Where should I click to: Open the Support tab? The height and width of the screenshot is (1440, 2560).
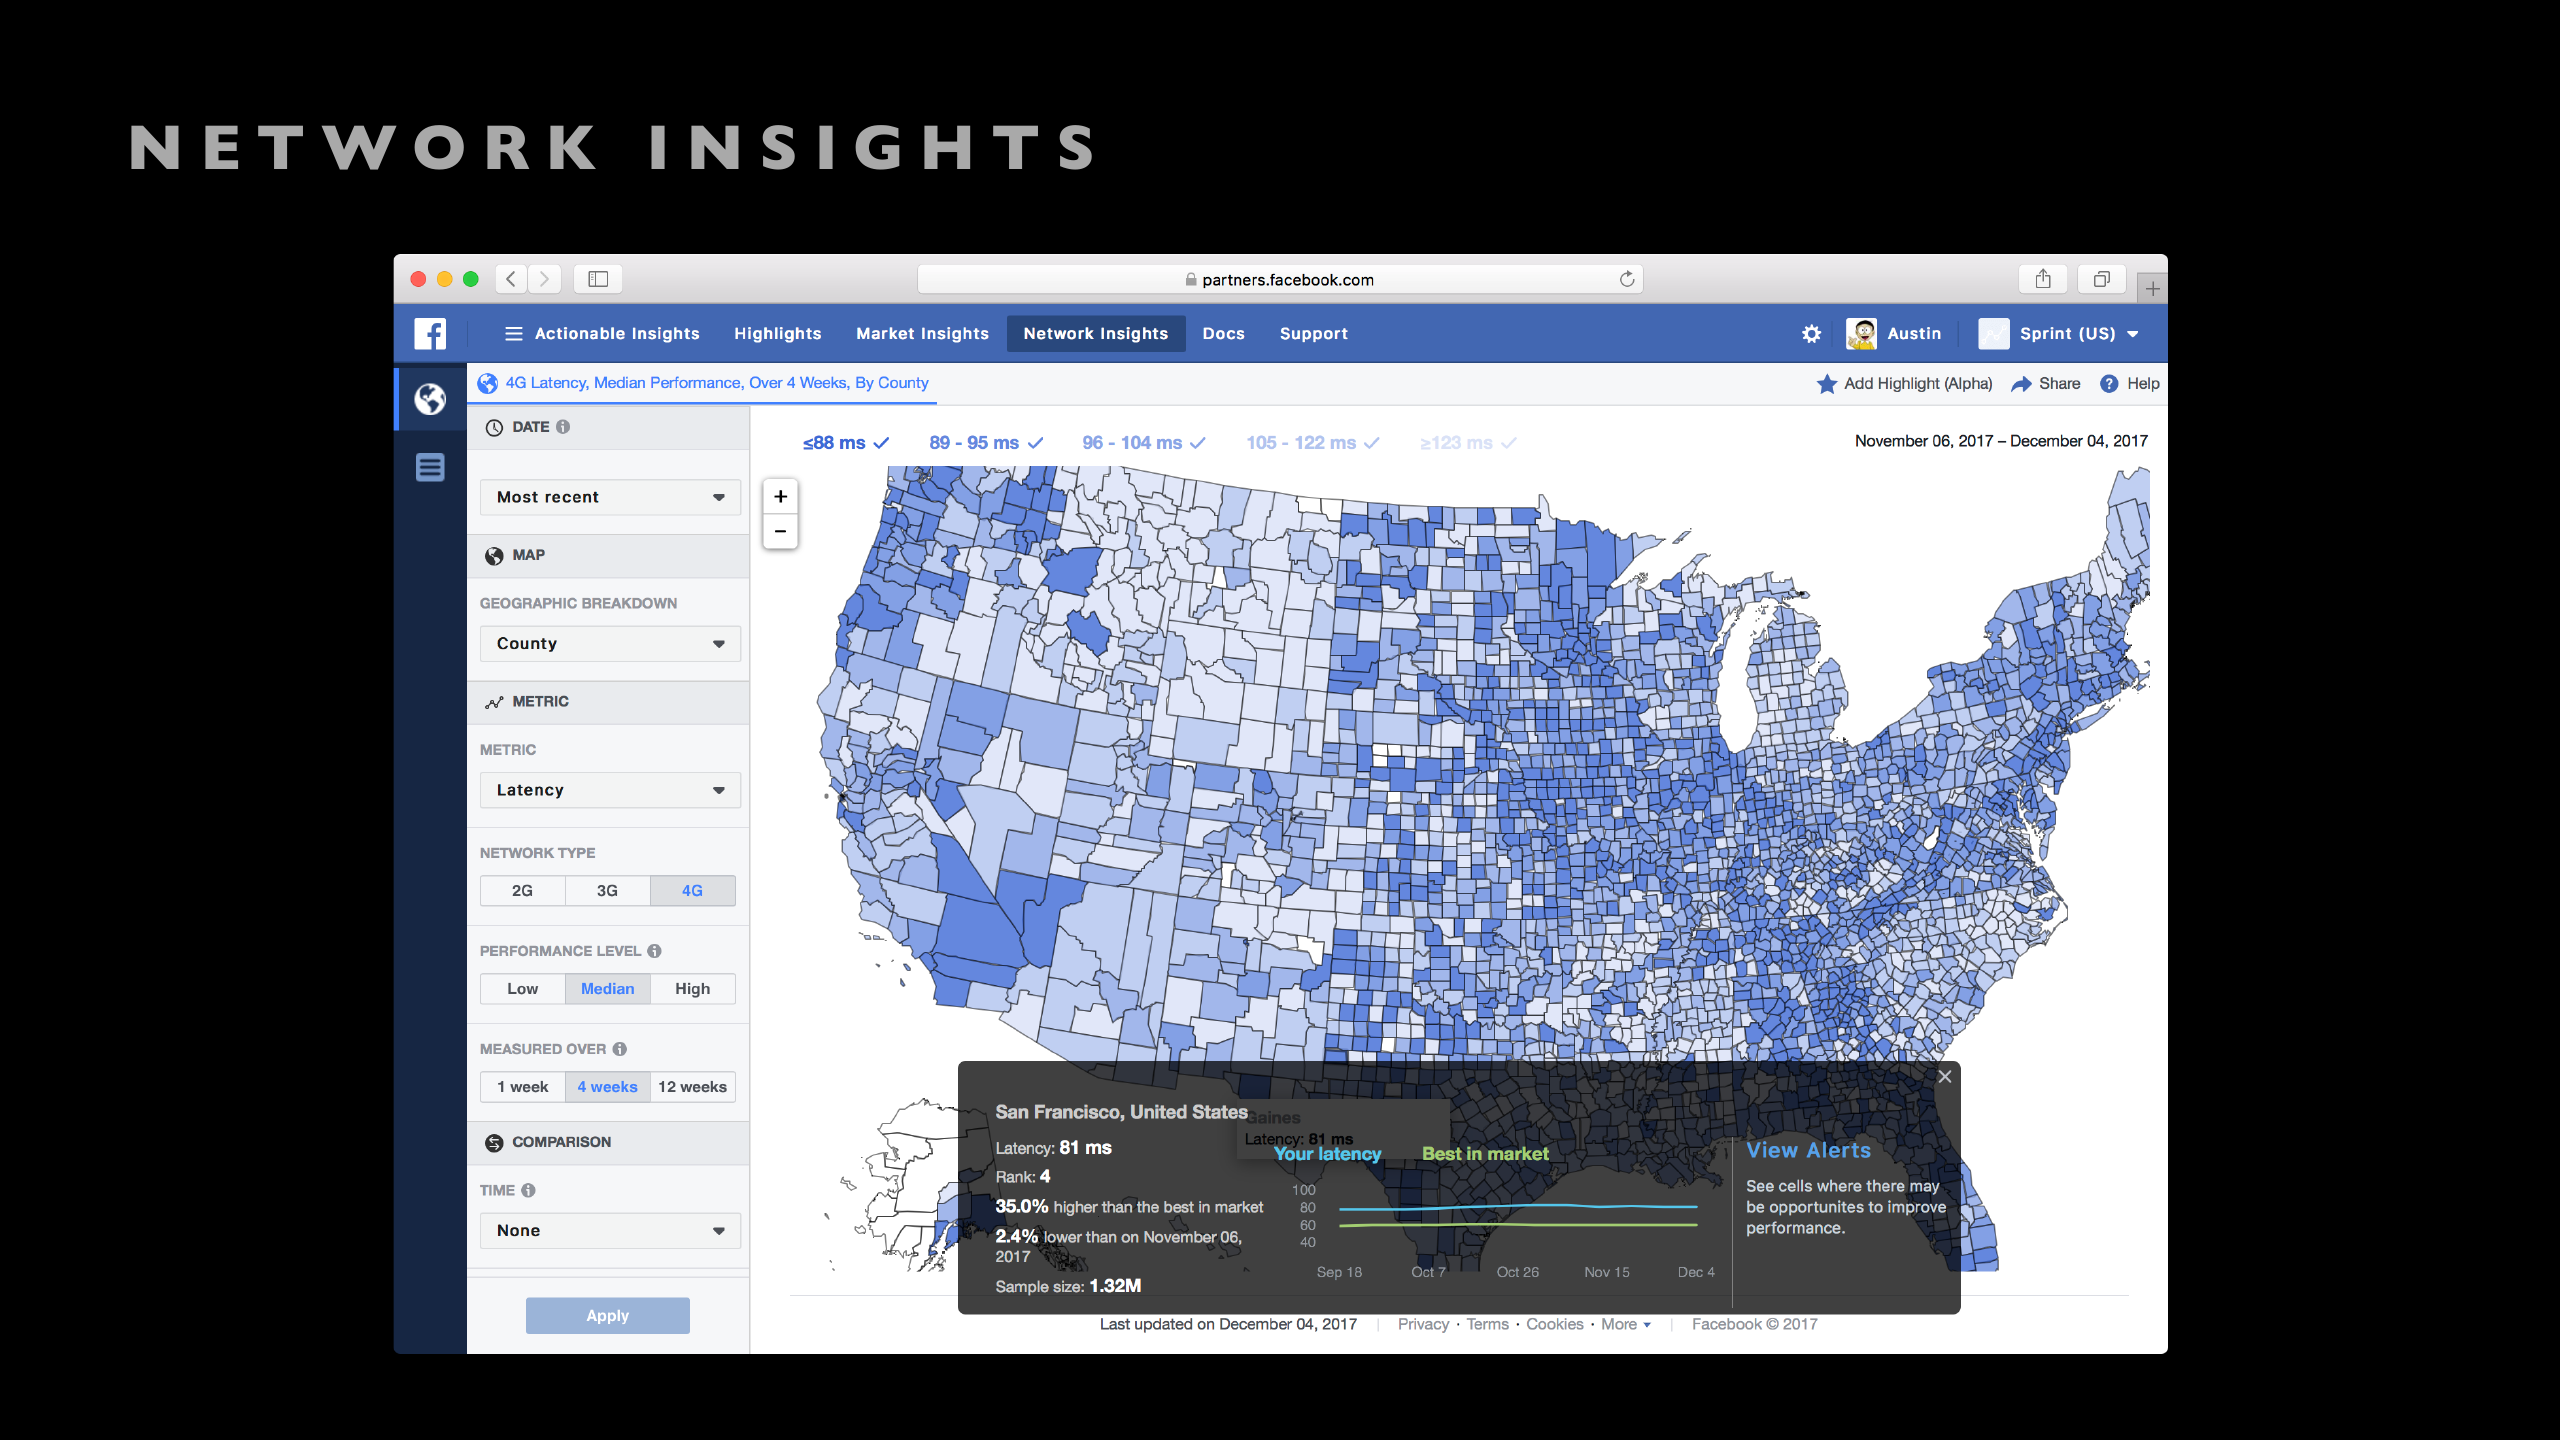point(1314,334)
